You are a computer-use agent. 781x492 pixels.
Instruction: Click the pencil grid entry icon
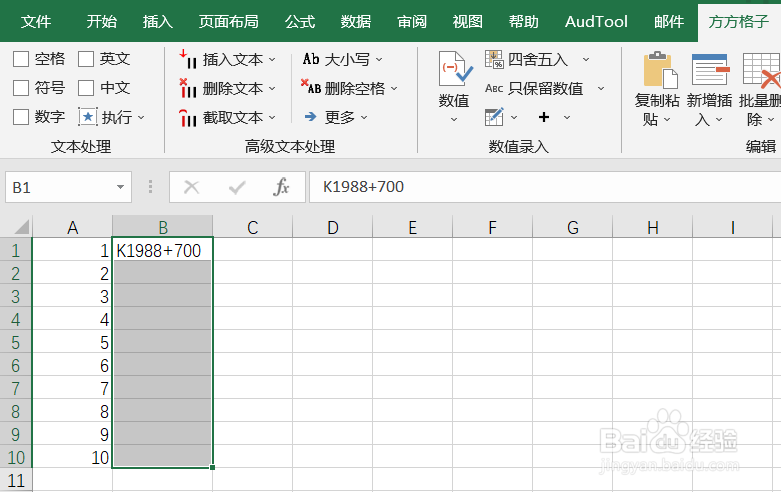point(494,117)
